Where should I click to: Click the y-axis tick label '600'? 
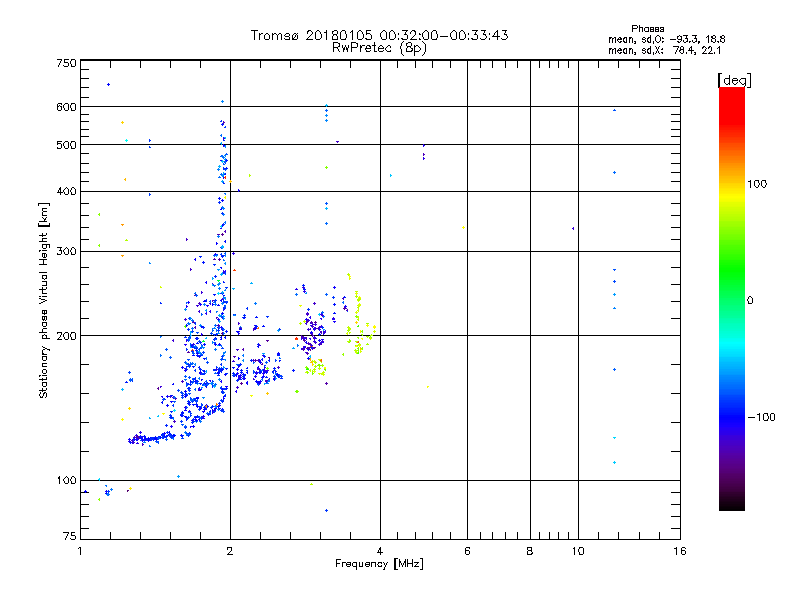click(x=66, y=107)
